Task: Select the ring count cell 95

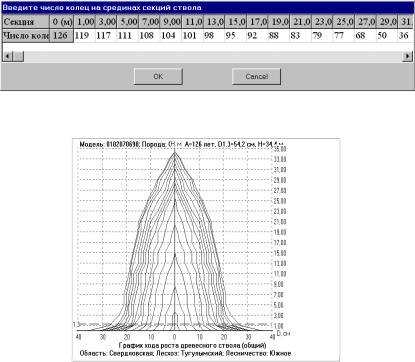Action: (236, 36)
